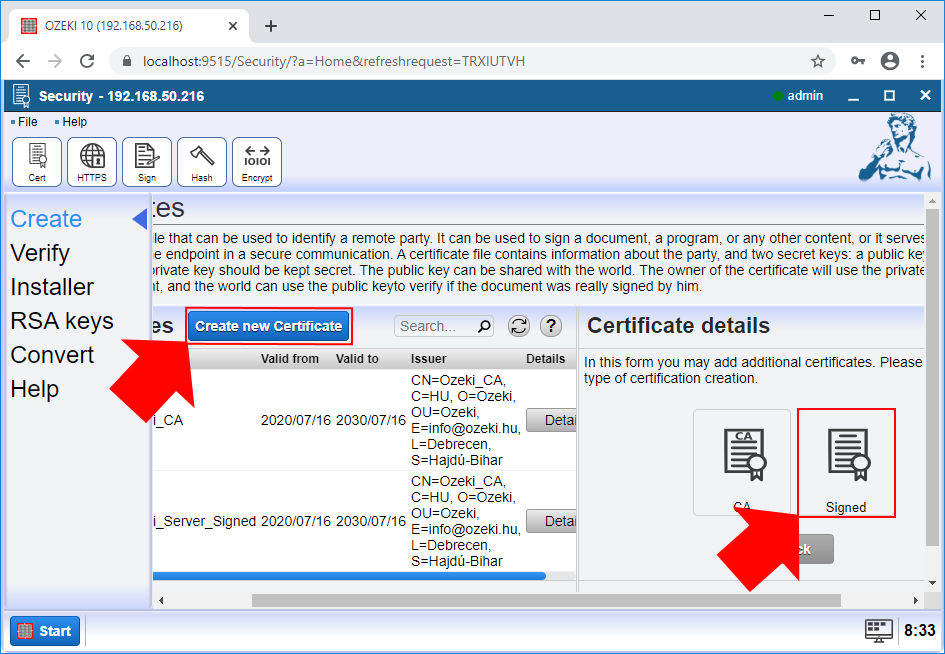Open the browser saved passwords key icon
This screenshot has height=654, width=945.
click(x=858, y=61)
